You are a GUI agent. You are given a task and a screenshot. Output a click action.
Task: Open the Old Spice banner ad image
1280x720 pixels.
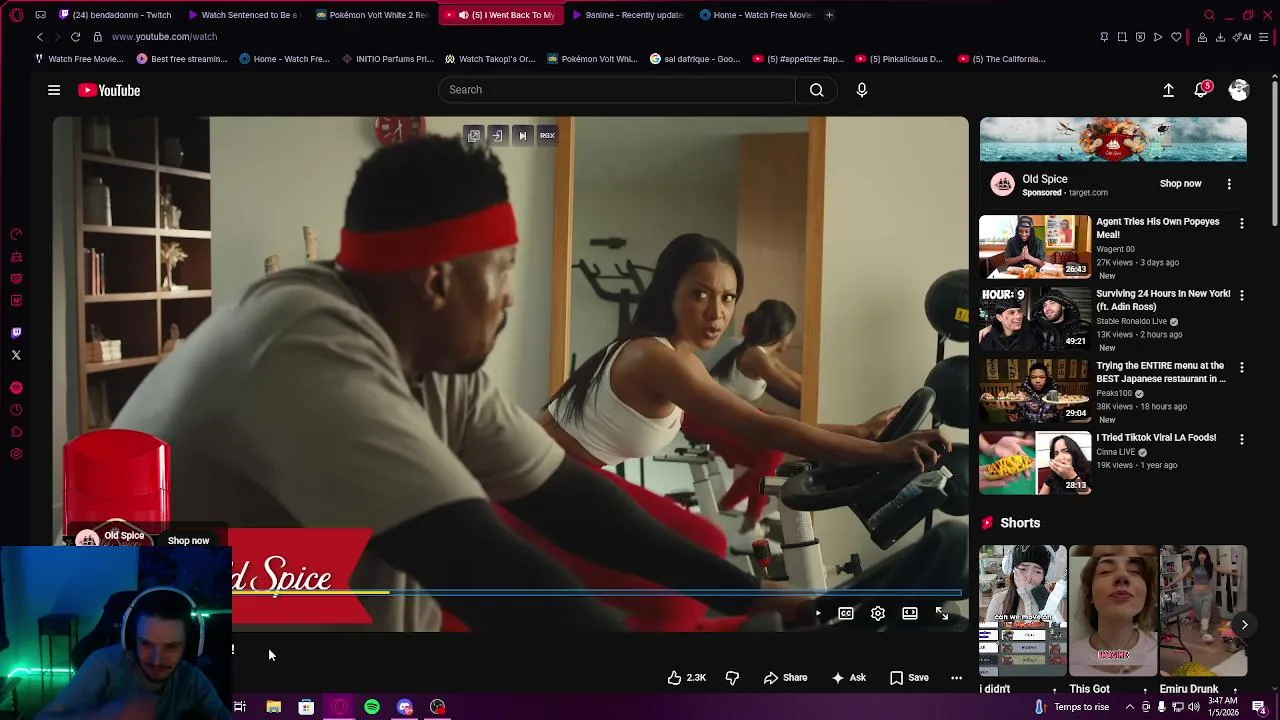coord(1113,139)
